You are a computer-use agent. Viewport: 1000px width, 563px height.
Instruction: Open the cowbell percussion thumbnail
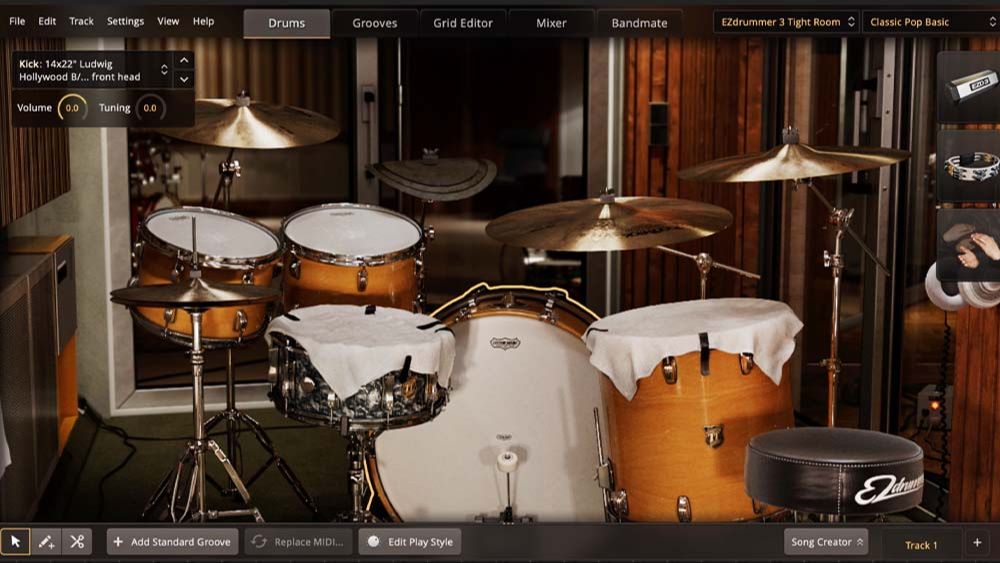(x=969, y=87)
